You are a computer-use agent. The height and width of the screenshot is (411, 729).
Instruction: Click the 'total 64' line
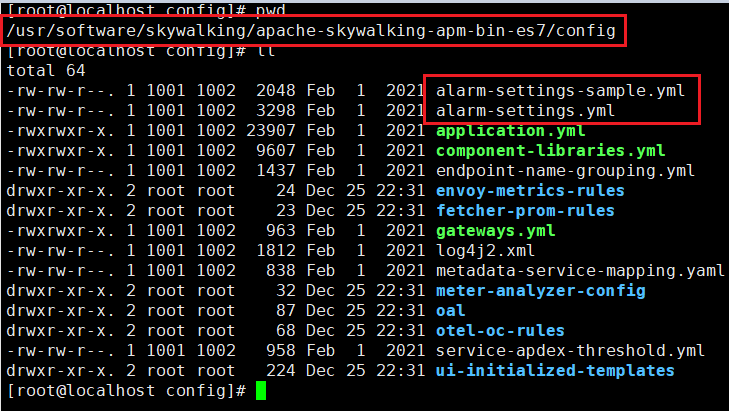click(x=46, y=71)
